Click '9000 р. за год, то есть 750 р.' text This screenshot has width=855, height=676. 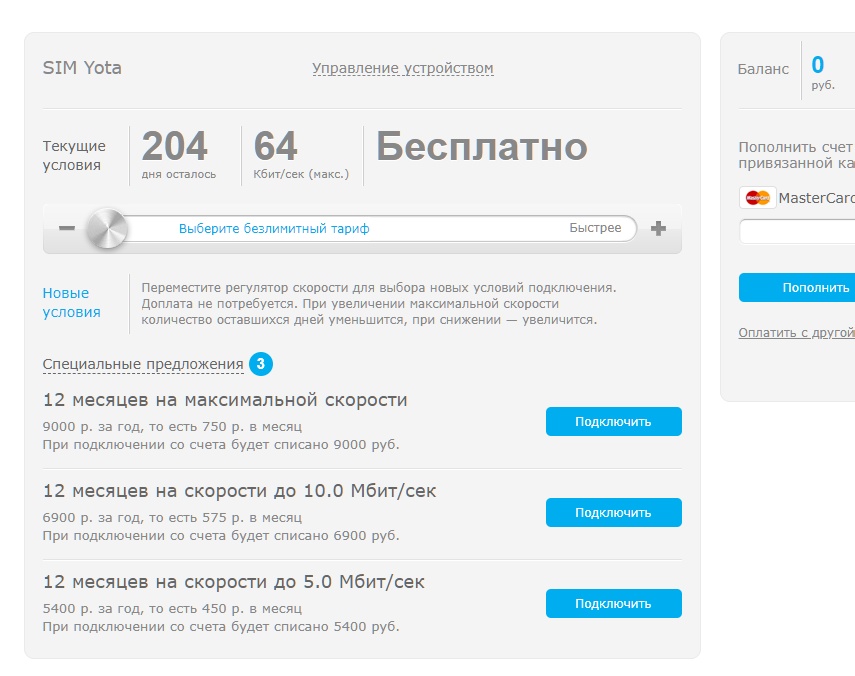click(x=143, y=426)
